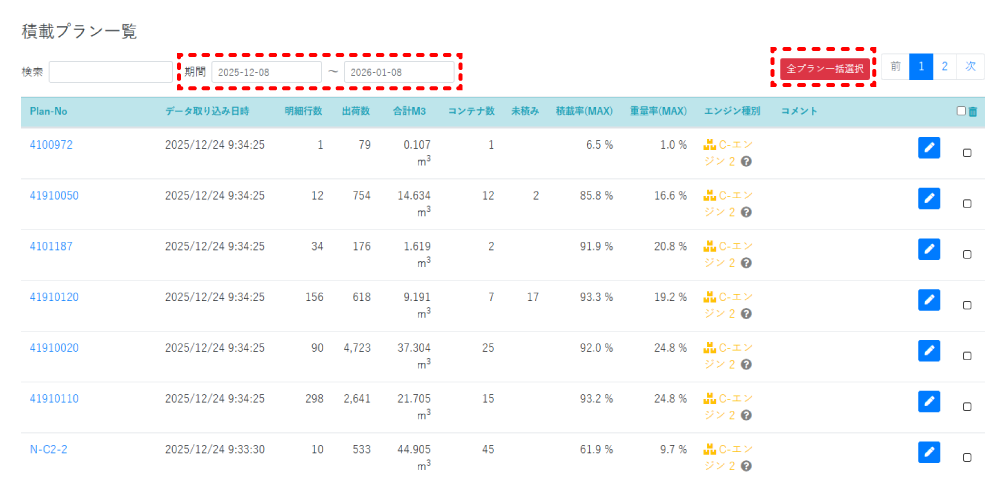1000x481 pixels.
Task: Click help question icon in 4100972 row
Action: click(x=746, y=161)
